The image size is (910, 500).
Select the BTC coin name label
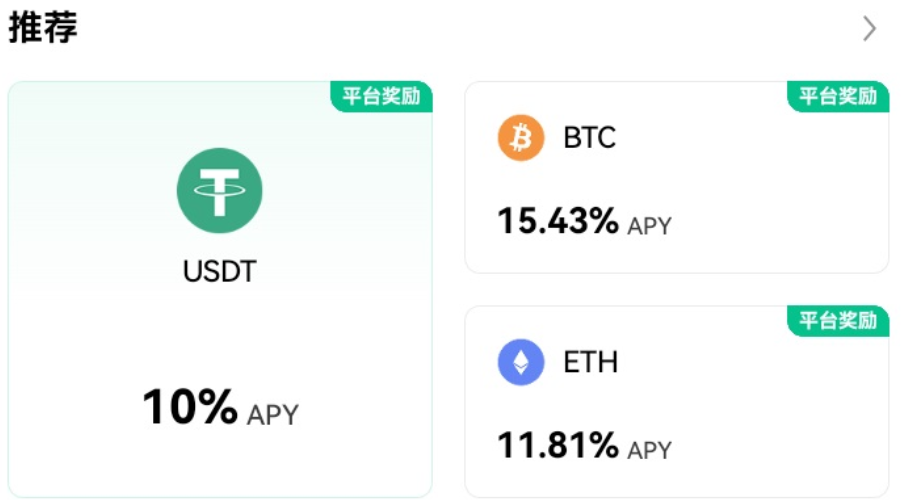[590, 138]
